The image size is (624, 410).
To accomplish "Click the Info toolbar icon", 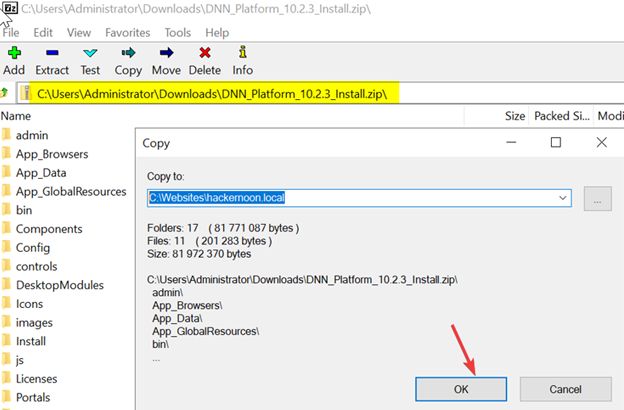I will click(243, 52).
